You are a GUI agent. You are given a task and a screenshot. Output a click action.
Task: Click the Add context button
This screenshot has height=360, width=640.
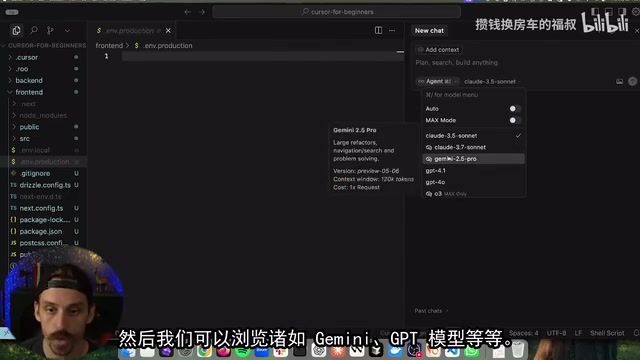pyautogui.click(x=438, y=50)
